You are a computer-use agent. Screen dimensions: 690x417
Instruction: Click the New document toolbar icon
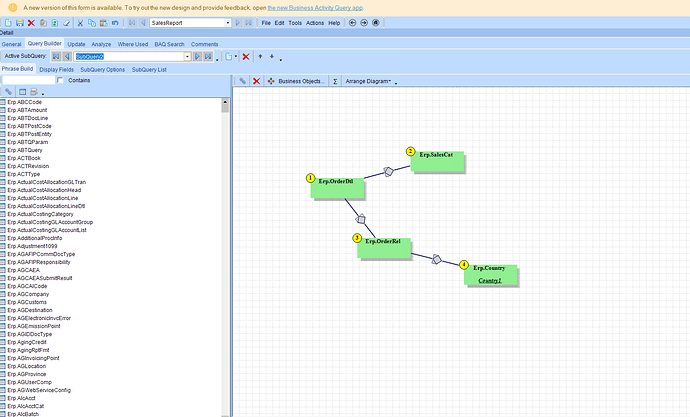click(x=8, y=23)
